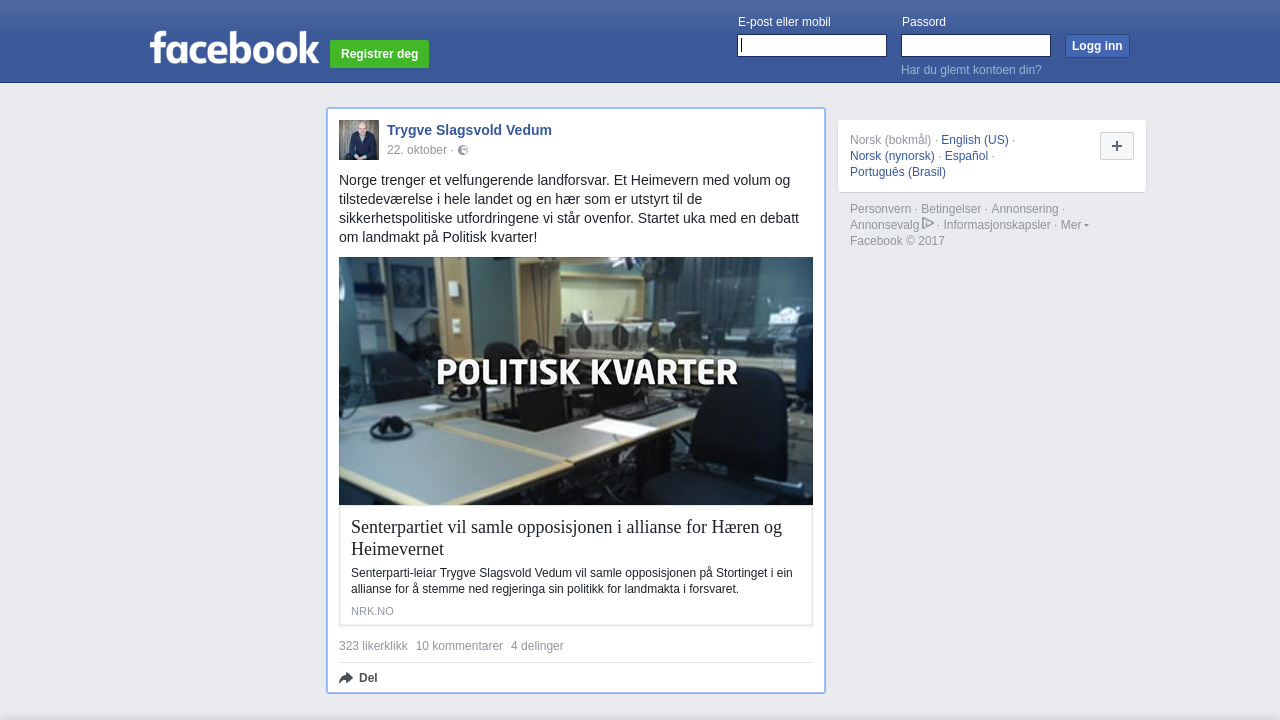Click the NRK.NO source label
Screen dimensions: 1280x720
[x=372, y=611]
